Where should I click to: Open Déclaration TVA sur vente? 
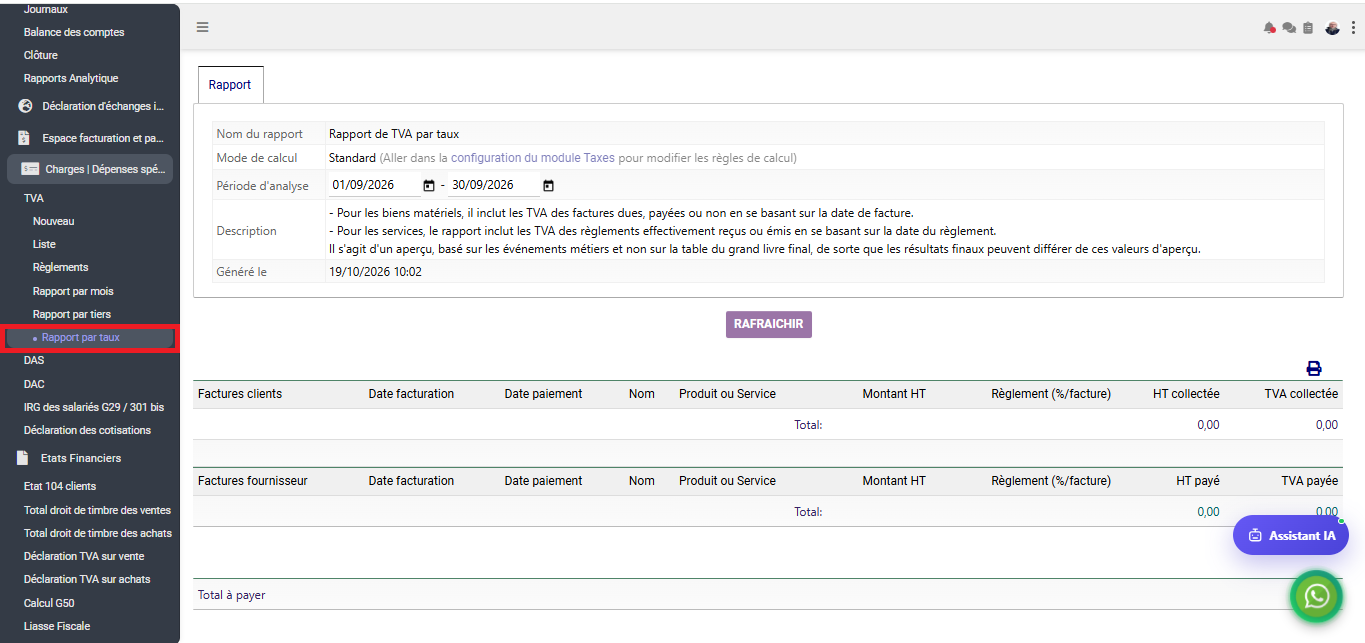point(84,556)
